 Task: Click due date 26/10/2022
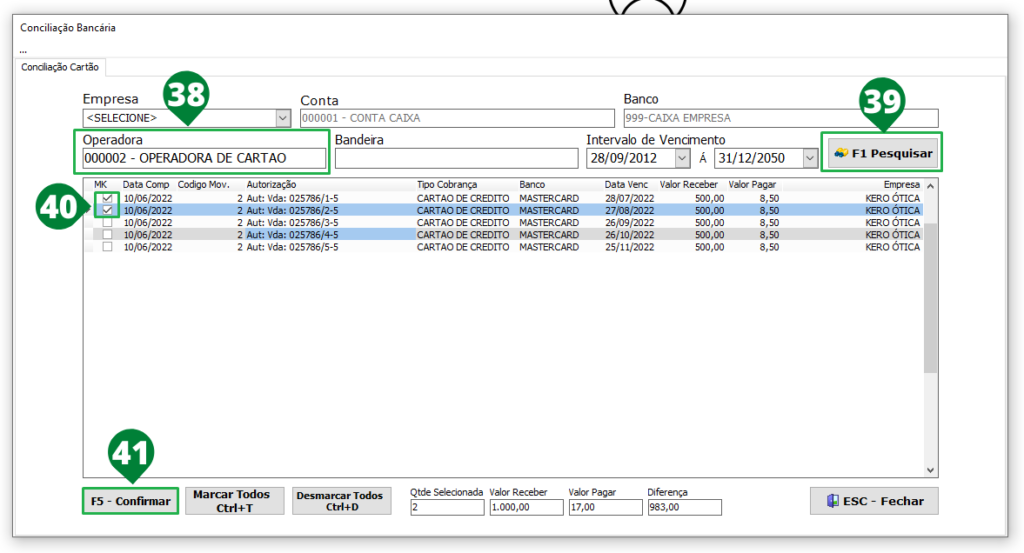point(630,234)
